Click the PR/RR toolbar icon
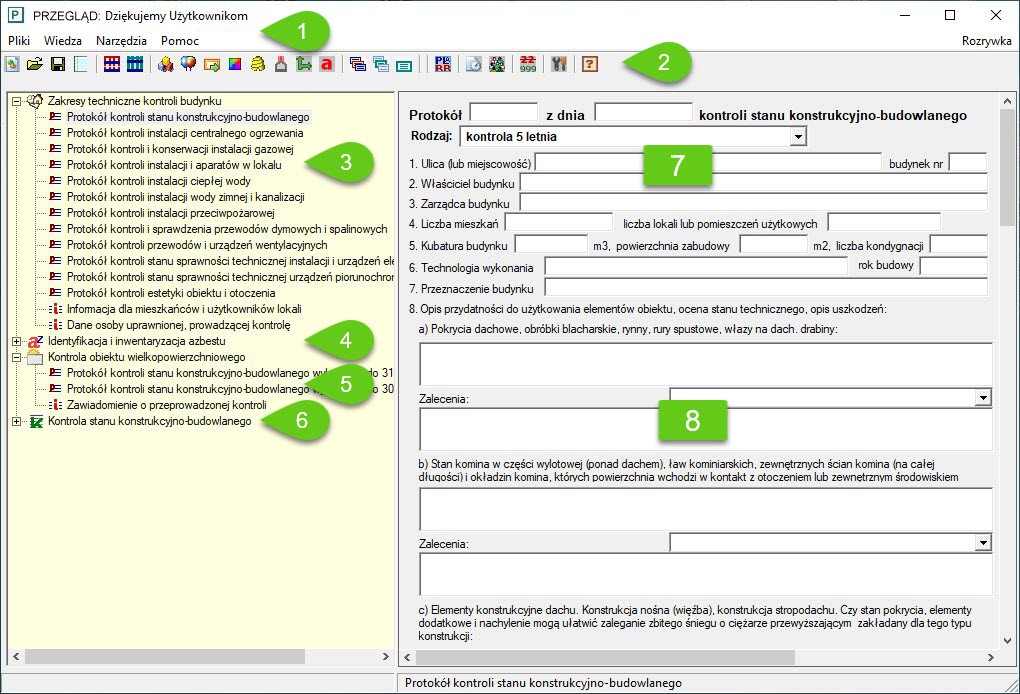Screen dimensions: 1020x694 [445, 64]
